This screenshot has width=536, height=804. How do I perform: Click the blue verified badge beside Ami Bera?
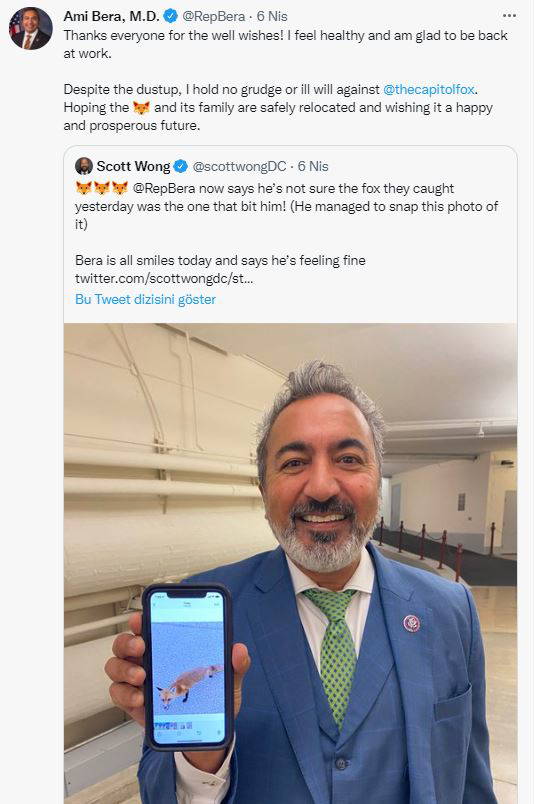pos(170,16)
